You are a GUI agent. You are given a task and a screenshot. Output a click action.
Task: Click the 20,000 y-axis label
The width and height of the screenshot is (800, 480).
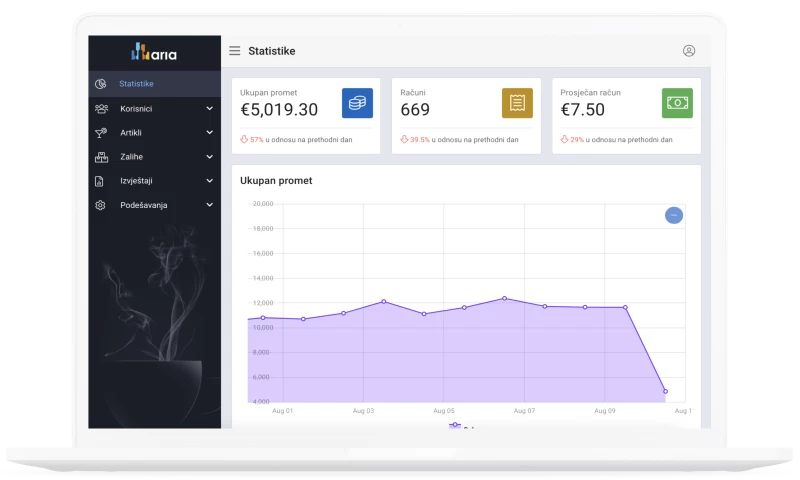tap(263, 204)
